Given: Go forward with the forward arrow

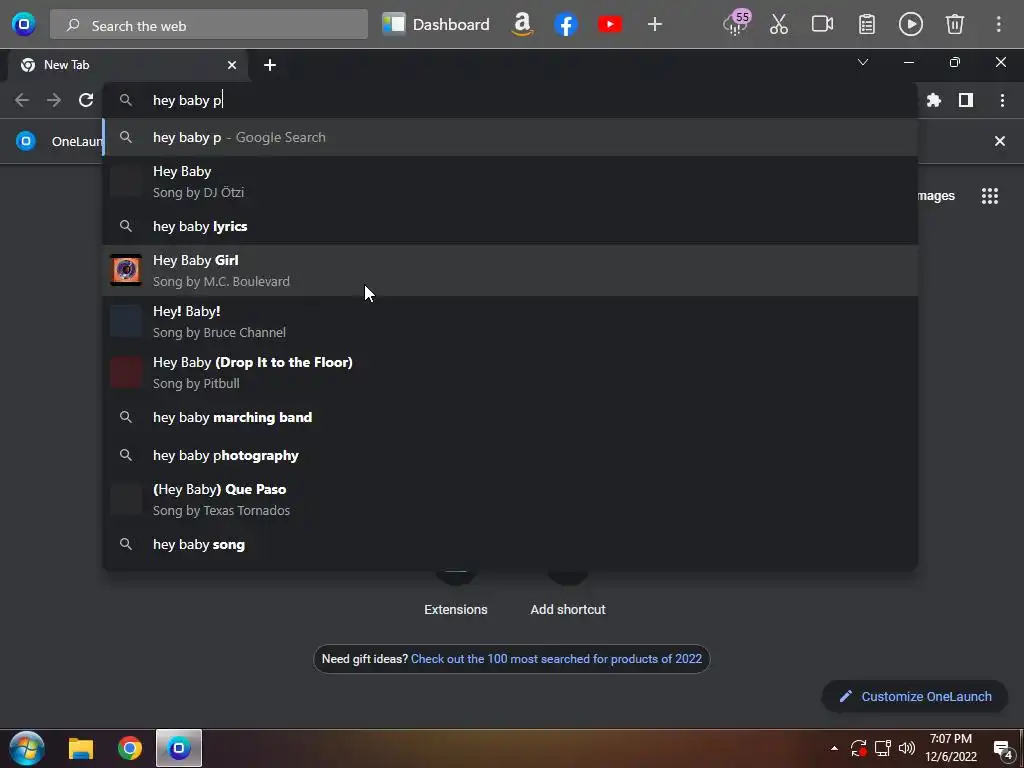Looking at the screenshot, I should tap(54, 100).
